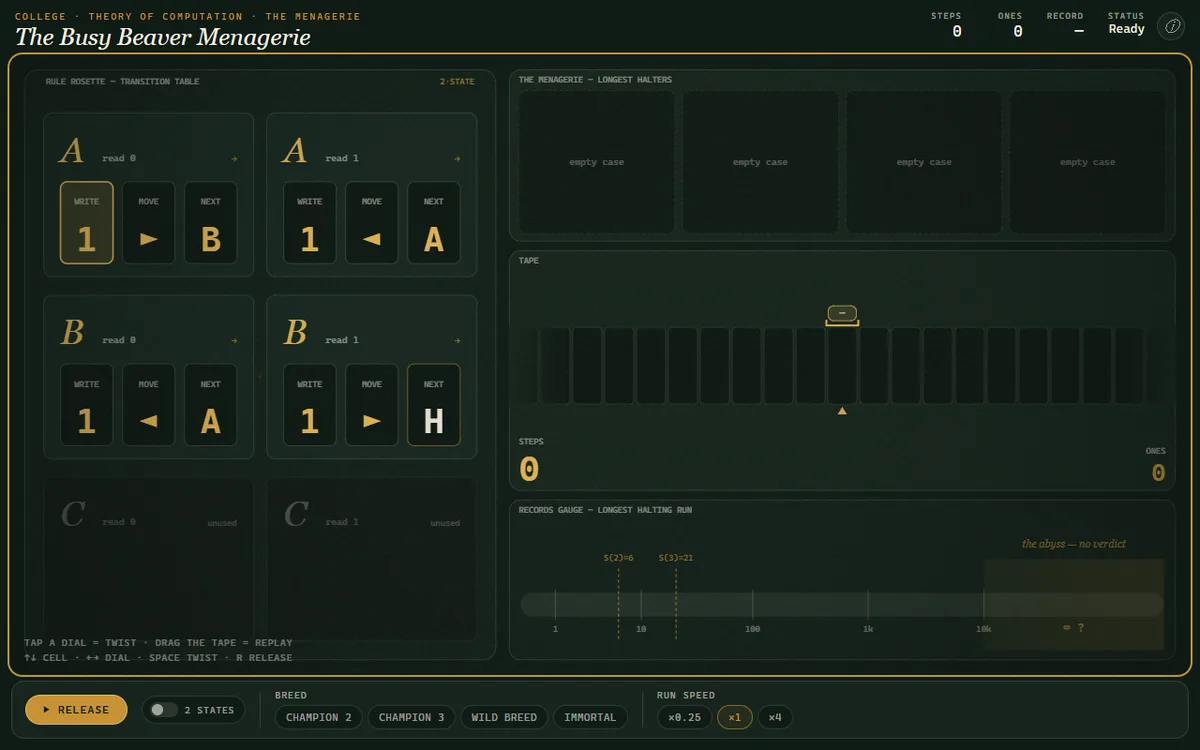This screenshot has width=1200, height=750.
Task: Twist the A read 0 WRITE dial
Action: point(87,222)
